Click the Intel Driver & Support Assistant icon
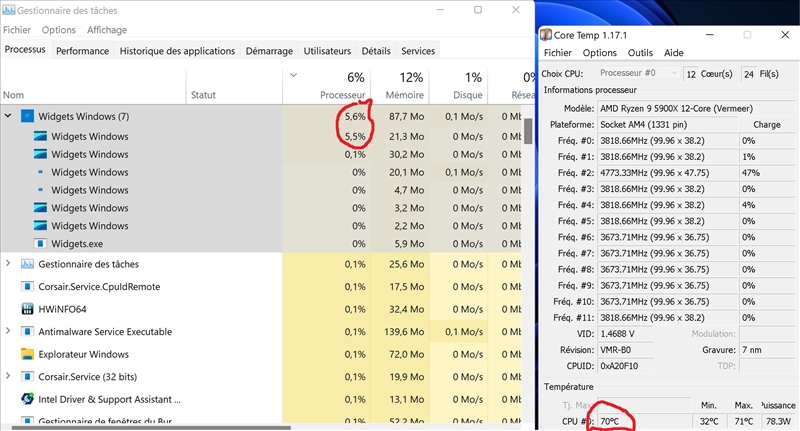 [x=27, y=398]
